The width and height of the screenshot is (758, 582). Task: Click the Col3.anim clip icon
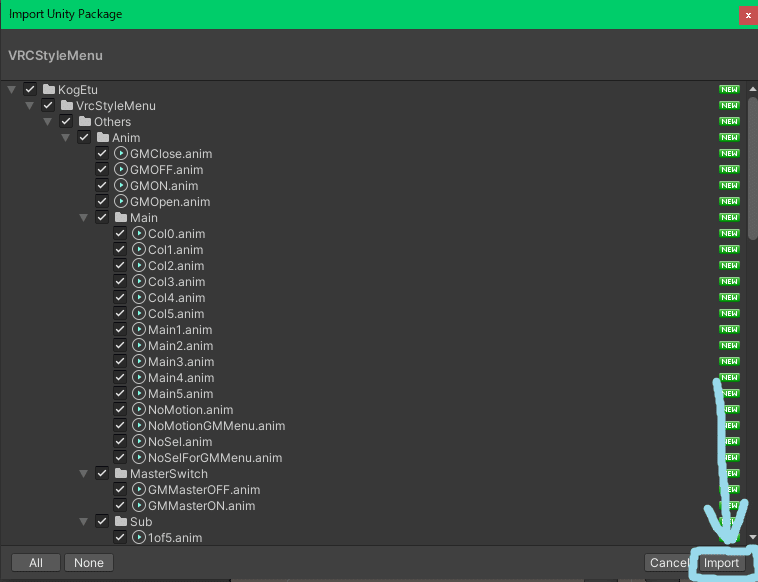[139, 281]
